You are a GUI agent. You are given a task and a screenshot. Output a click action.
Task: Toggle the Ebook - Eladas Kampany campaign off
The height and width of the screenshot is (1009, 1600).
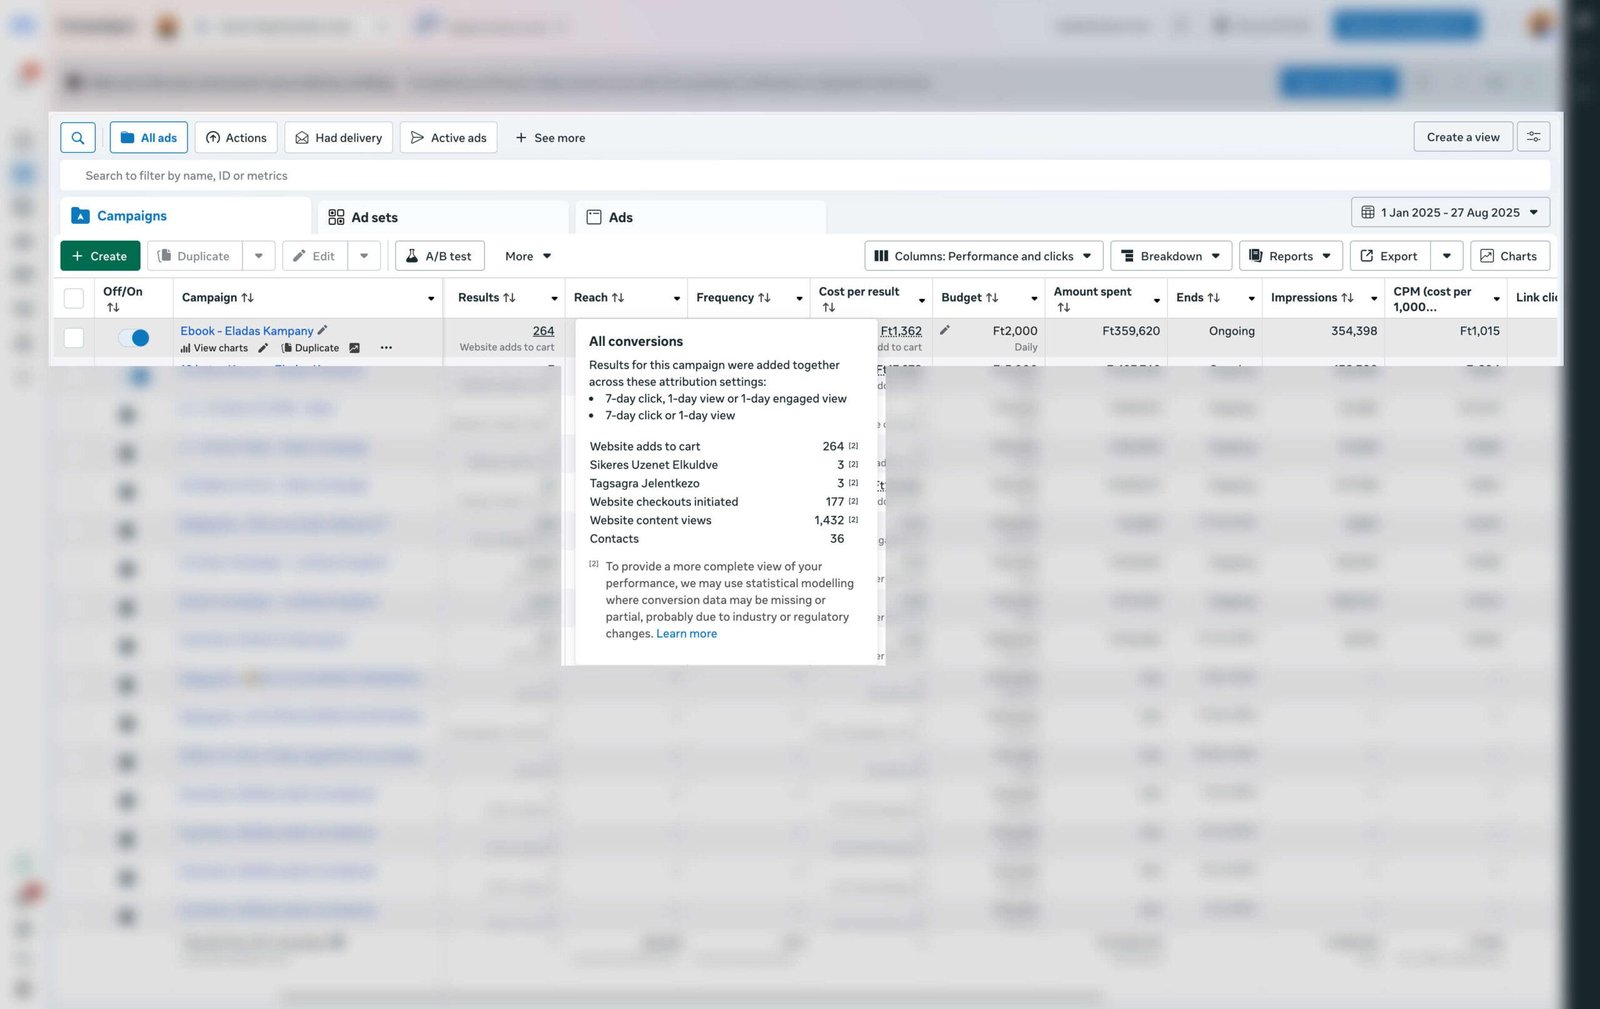point(134,338)
